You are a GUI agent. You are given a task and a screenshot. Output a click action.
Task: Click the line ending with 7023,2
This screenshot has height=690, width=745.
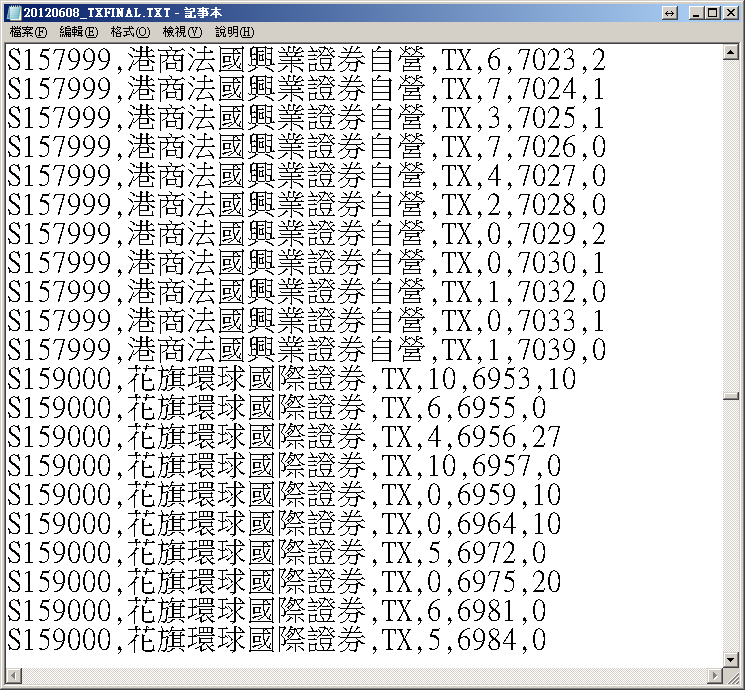306,60
